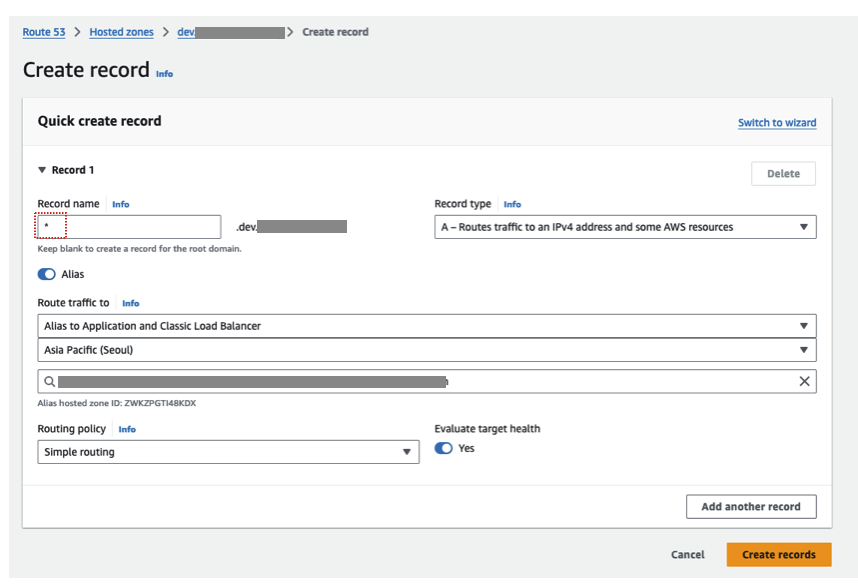Click Info link beside Record type

(x=512, y=204)
